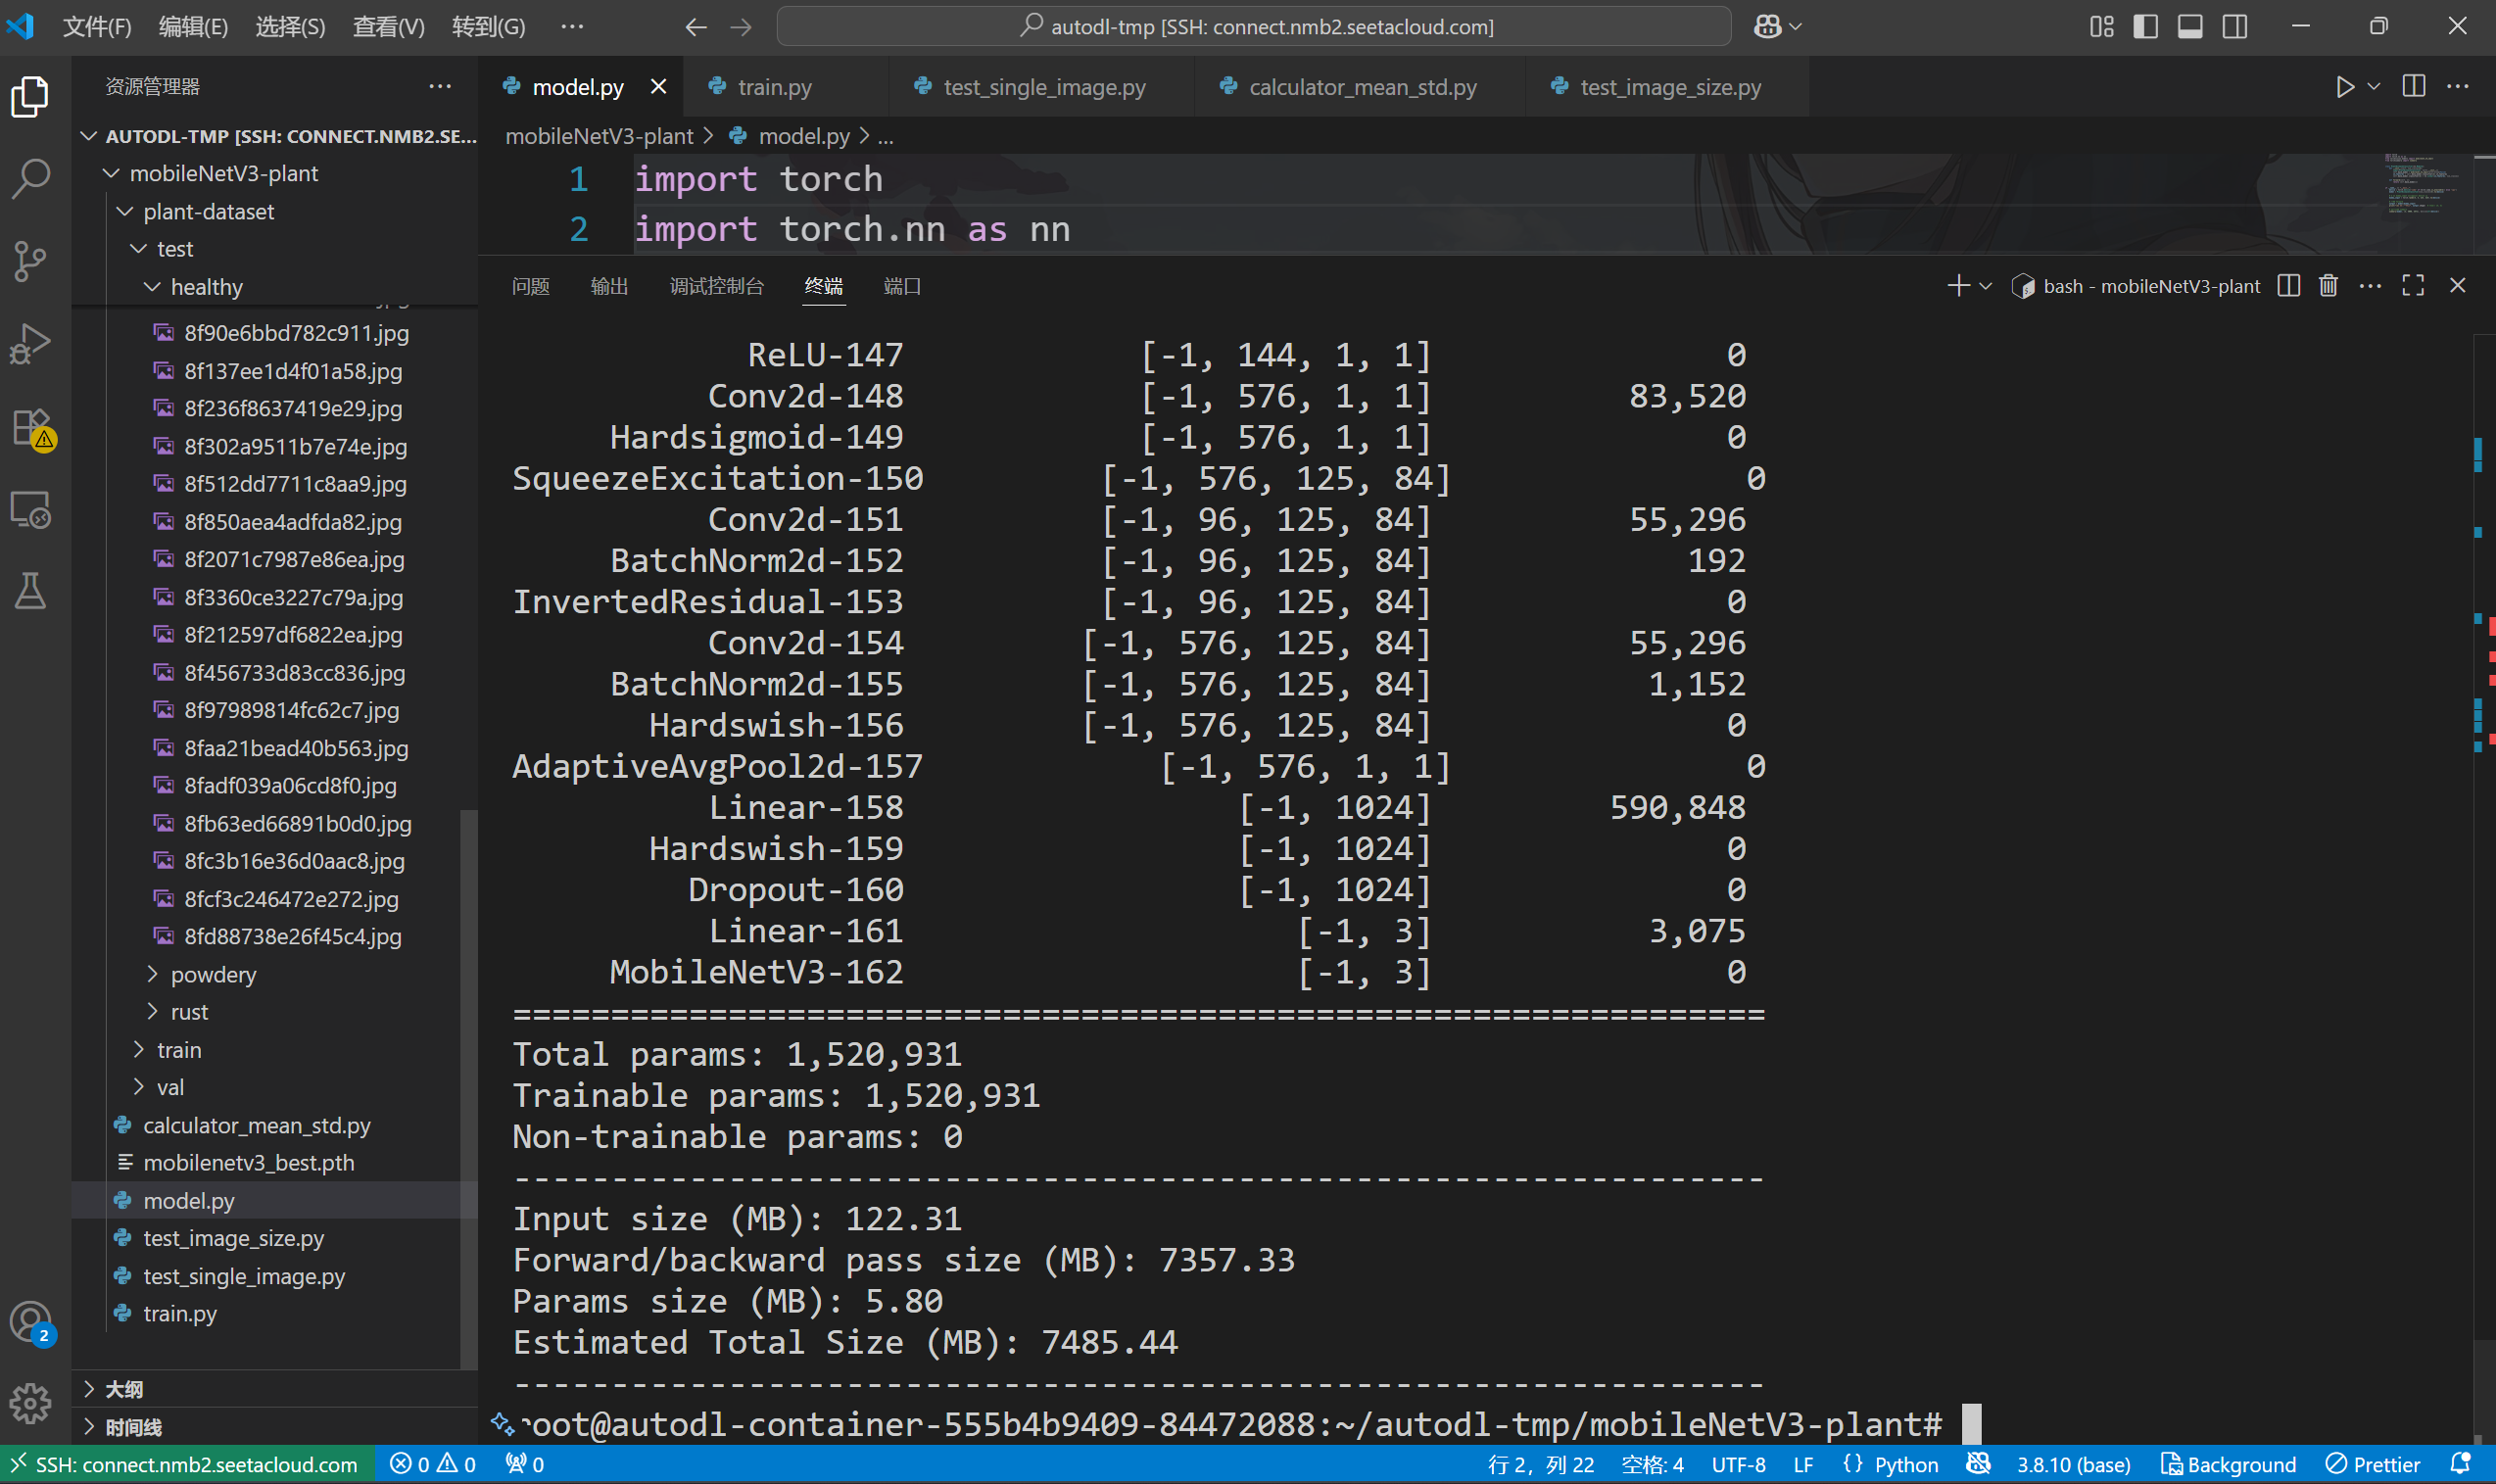Split the terminal panel

(x=2288, y=286)
